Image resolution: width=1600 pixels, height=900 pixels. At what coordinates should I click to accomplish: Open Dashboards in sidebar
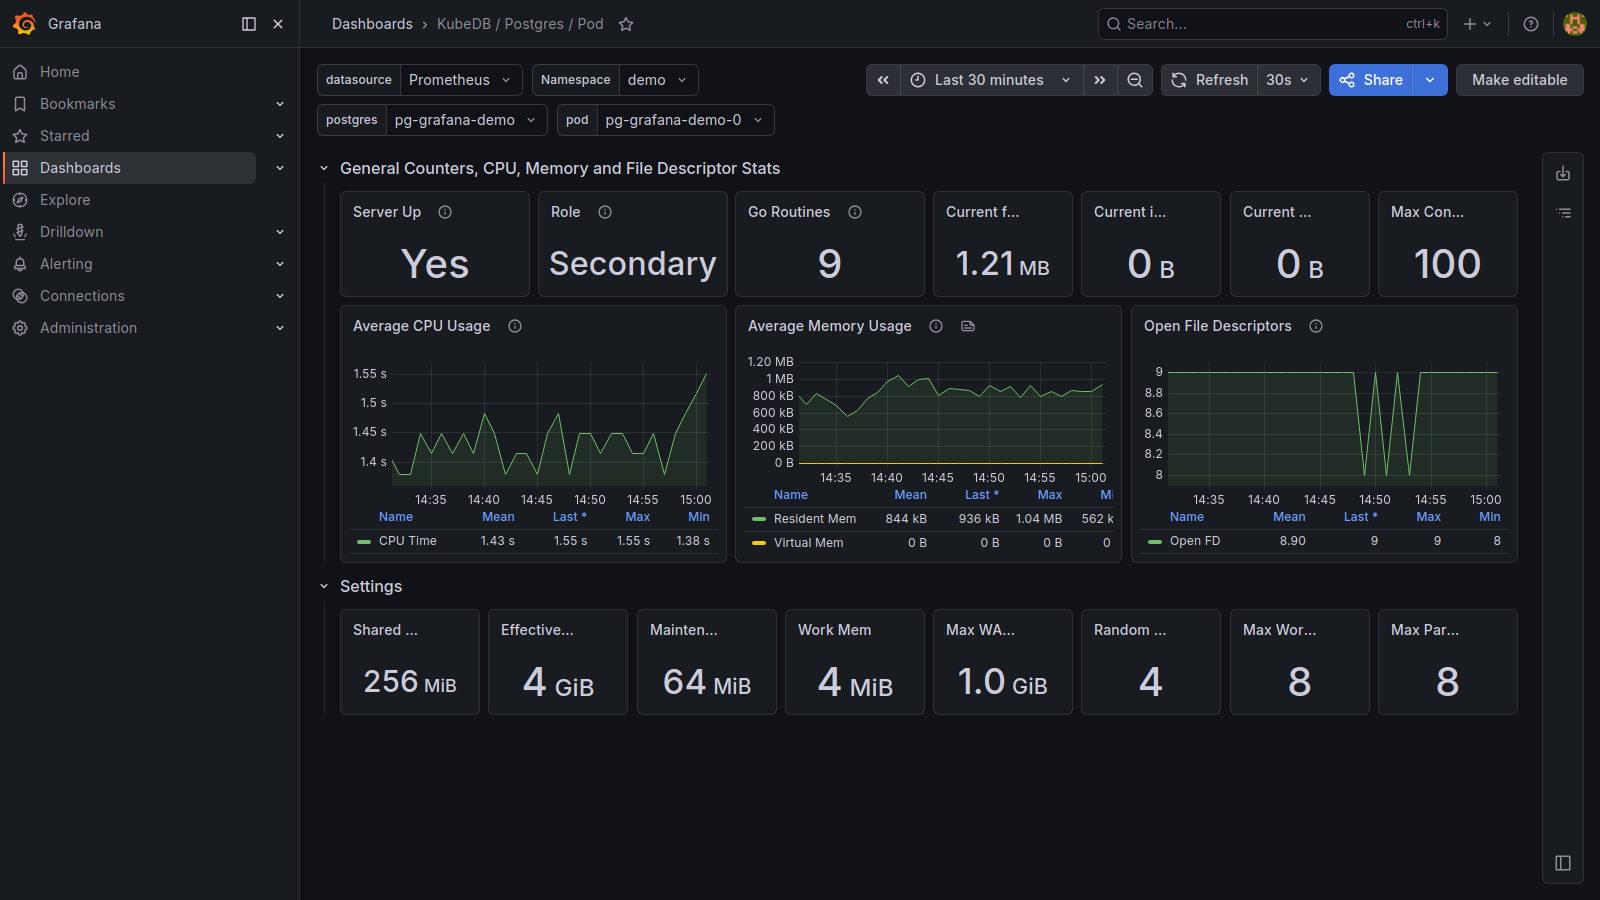[x=130, y=168]
